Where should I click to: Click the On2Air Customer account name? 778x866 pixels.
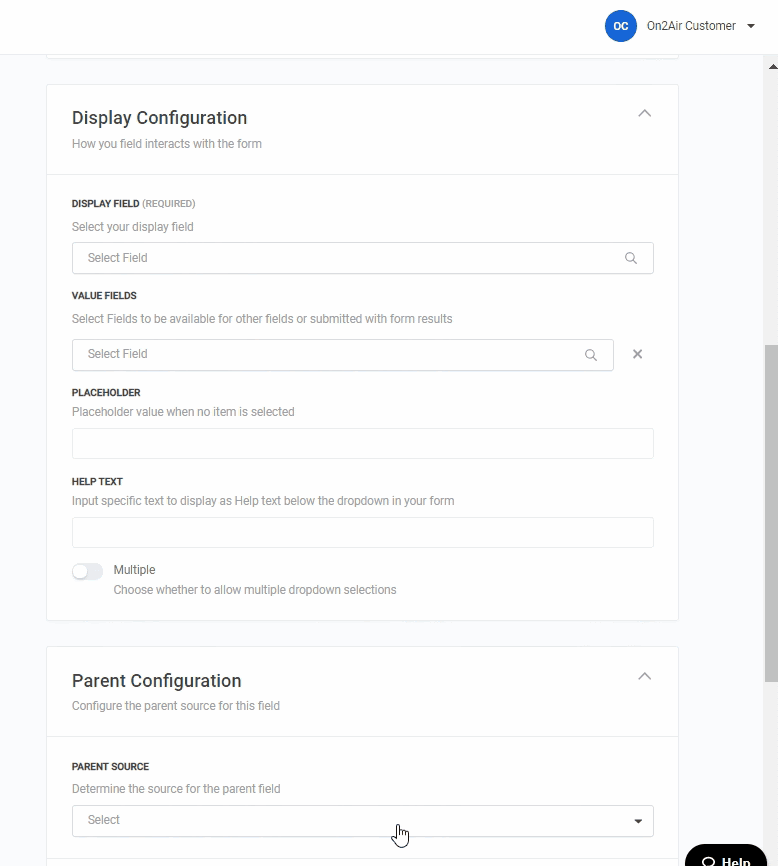[691, 26]
